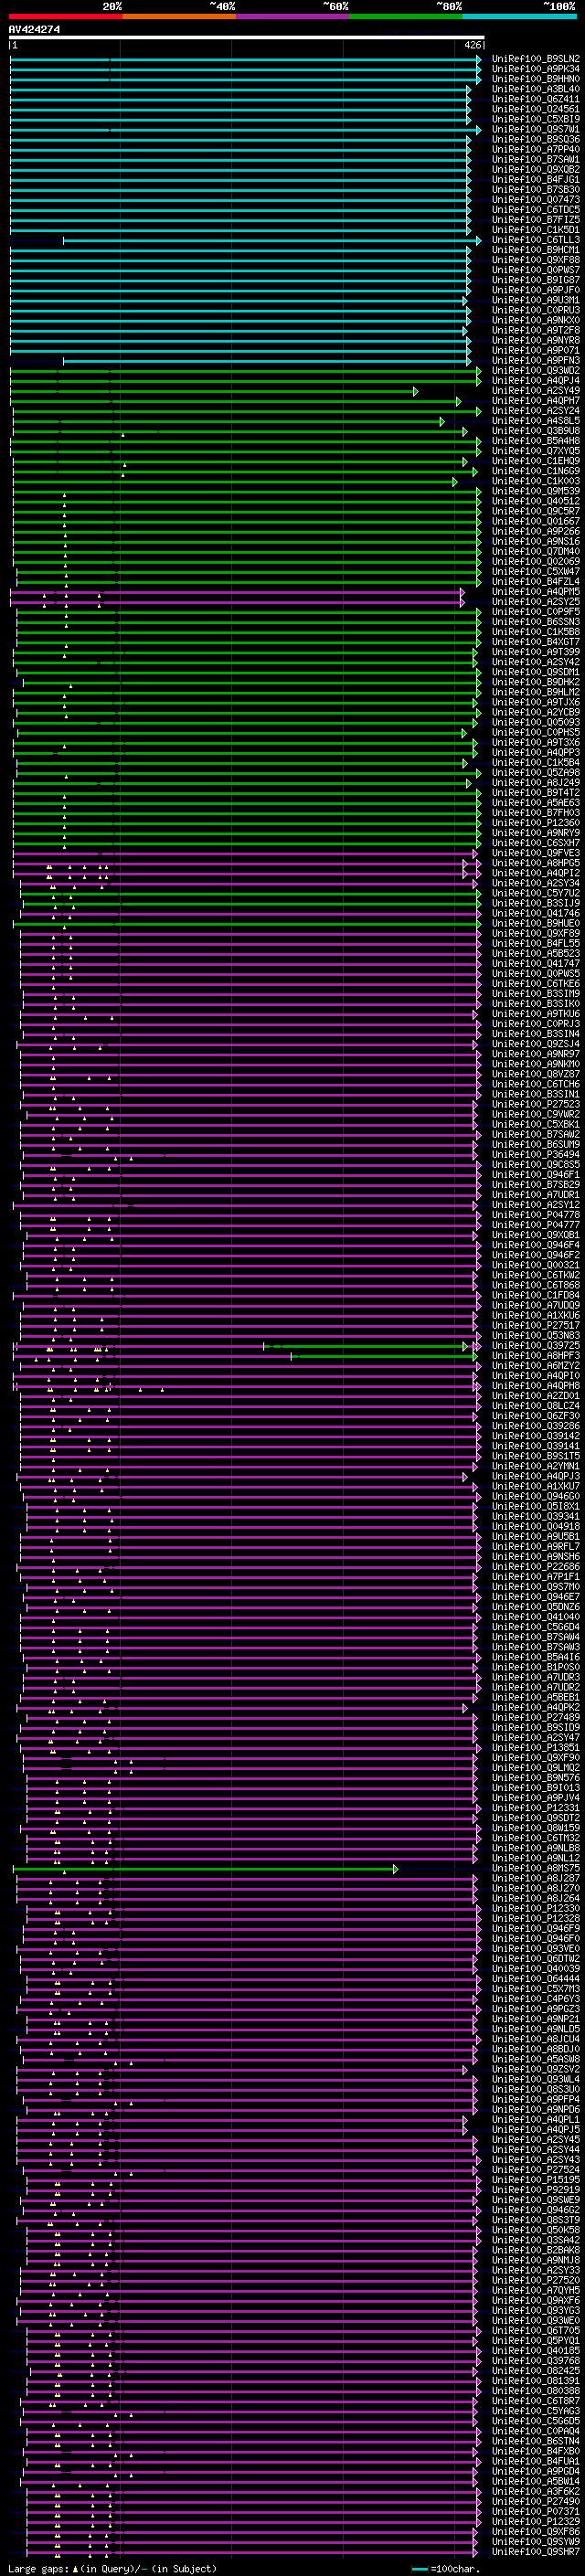Viewport: 585px width, 2576px height.
Task: Open hit UniRef100_A7PP40
Action: point(536,149)
